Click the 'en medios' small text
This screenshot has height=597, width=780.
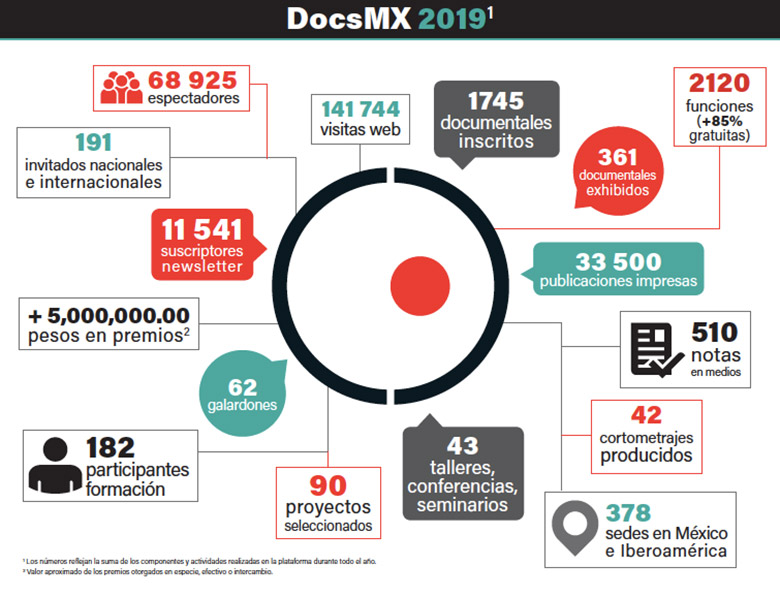click(715, 372)
